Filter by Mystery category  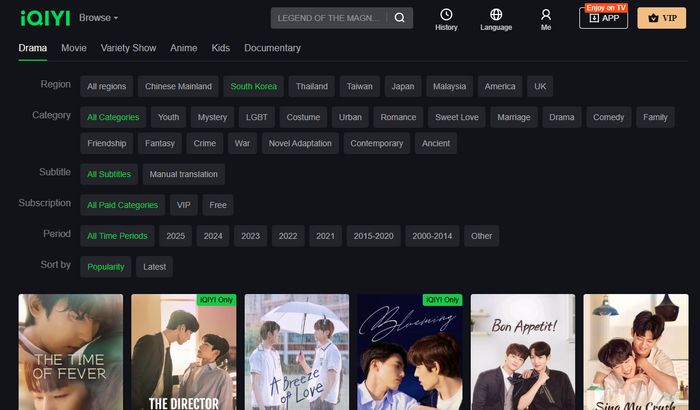point(212,117)
